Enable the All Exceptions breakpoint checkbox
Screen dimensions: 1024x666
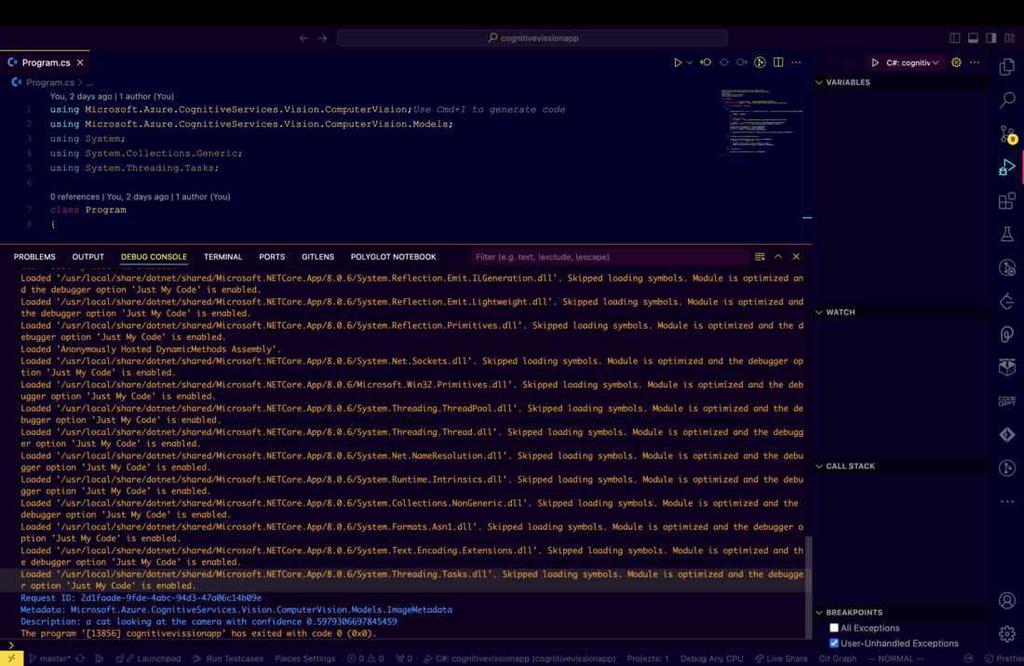834,627
